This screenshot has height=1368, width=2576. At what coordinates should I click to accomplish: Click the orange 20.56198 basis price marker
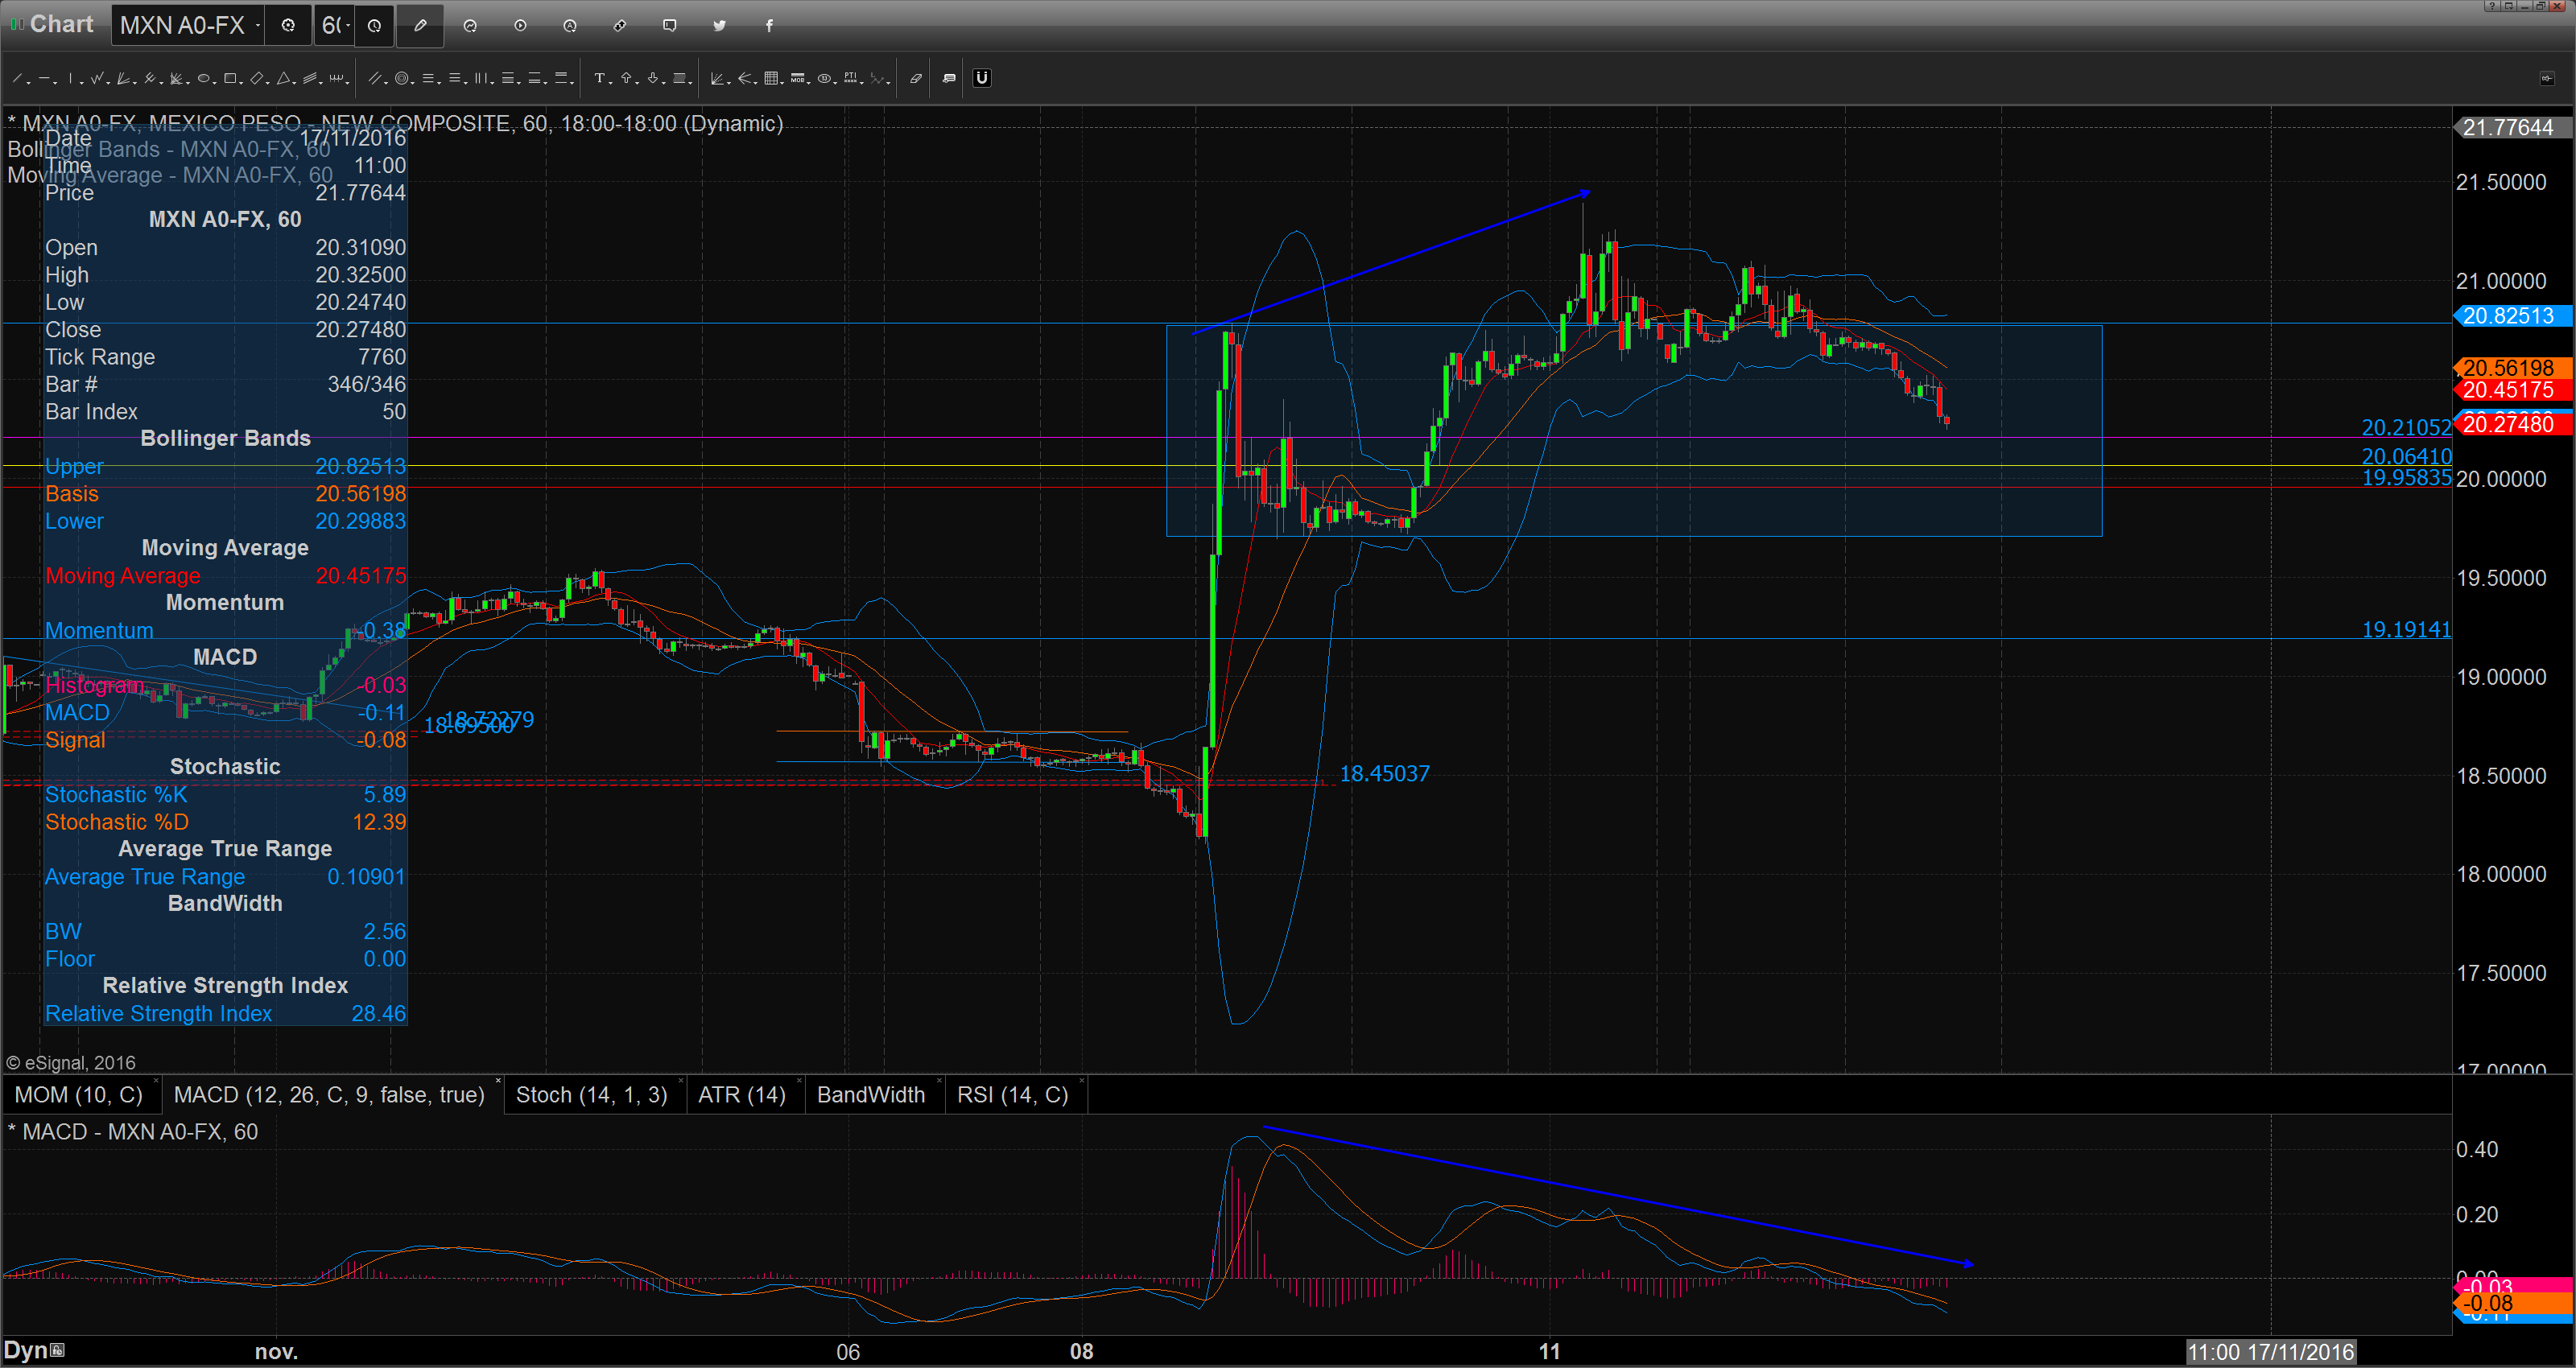coord(2513,368)
